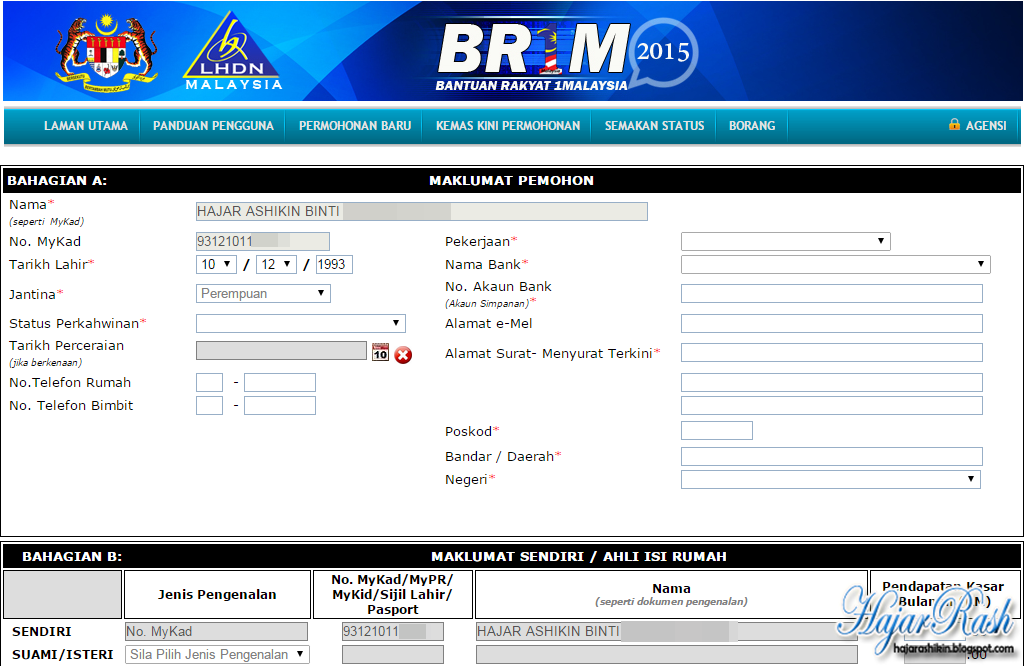
Task: Open the PANDUAN PENGGUNA menu item
Action: 213,125
